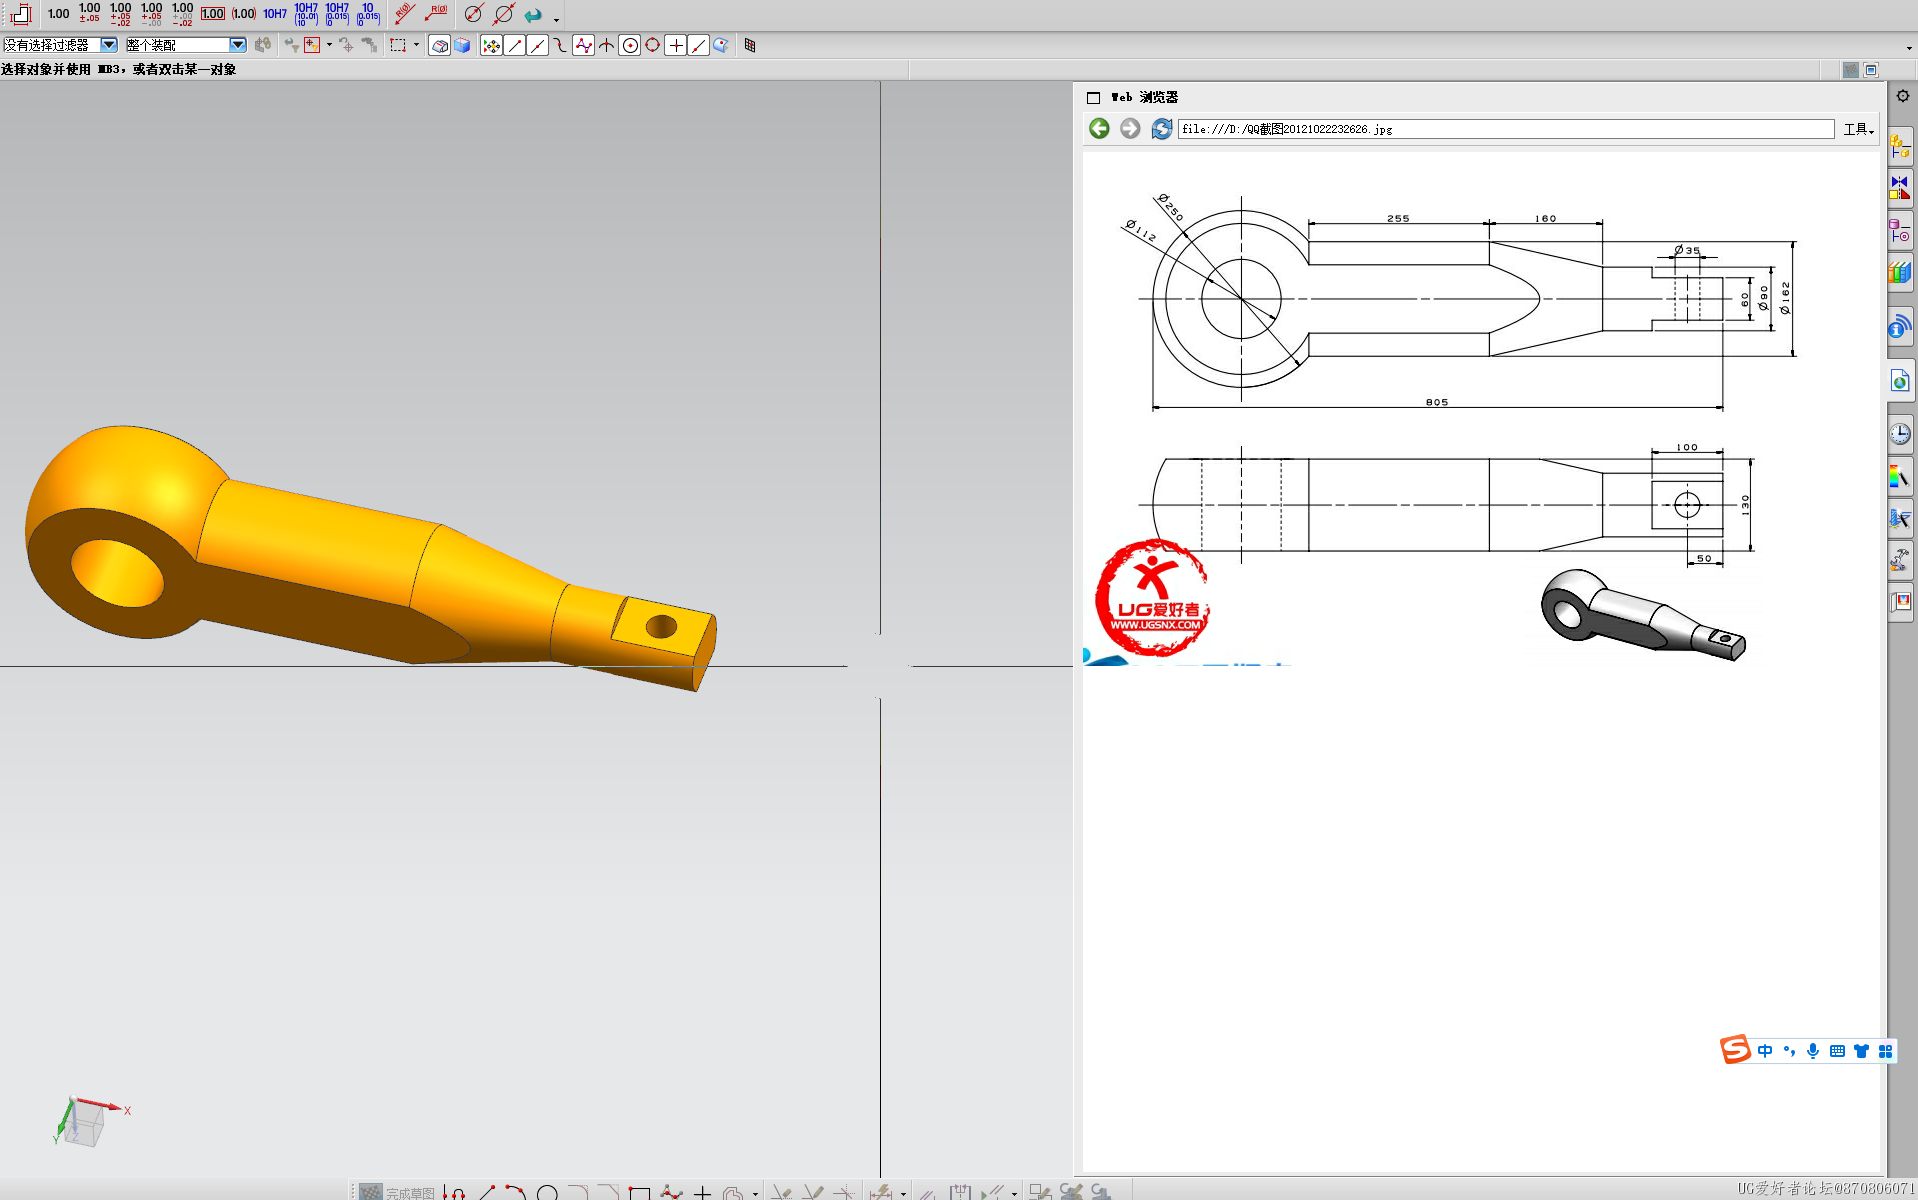
Task: Select the 1.00 no-tolerance dimension style
Action: [58, 14]
